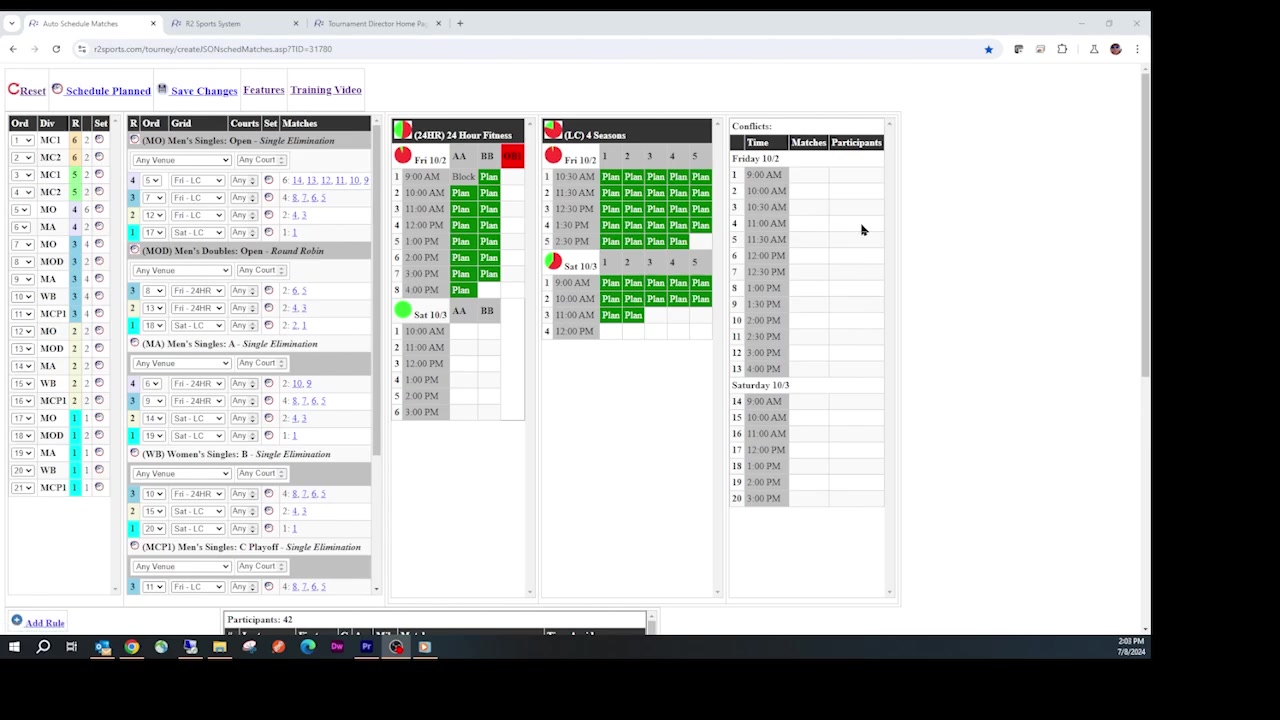Screen dimensions: 1280x720
Task: Open Any Venue dropdown under Men's Doubles: Open
Action: [182, 270]
